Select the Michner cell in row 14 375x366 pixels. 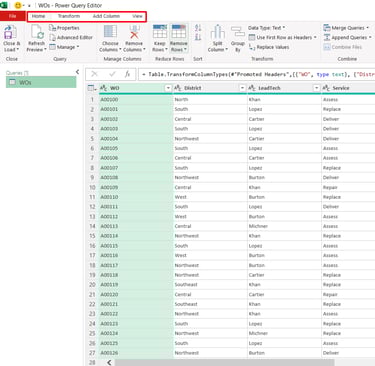click(x=284, y=226)
